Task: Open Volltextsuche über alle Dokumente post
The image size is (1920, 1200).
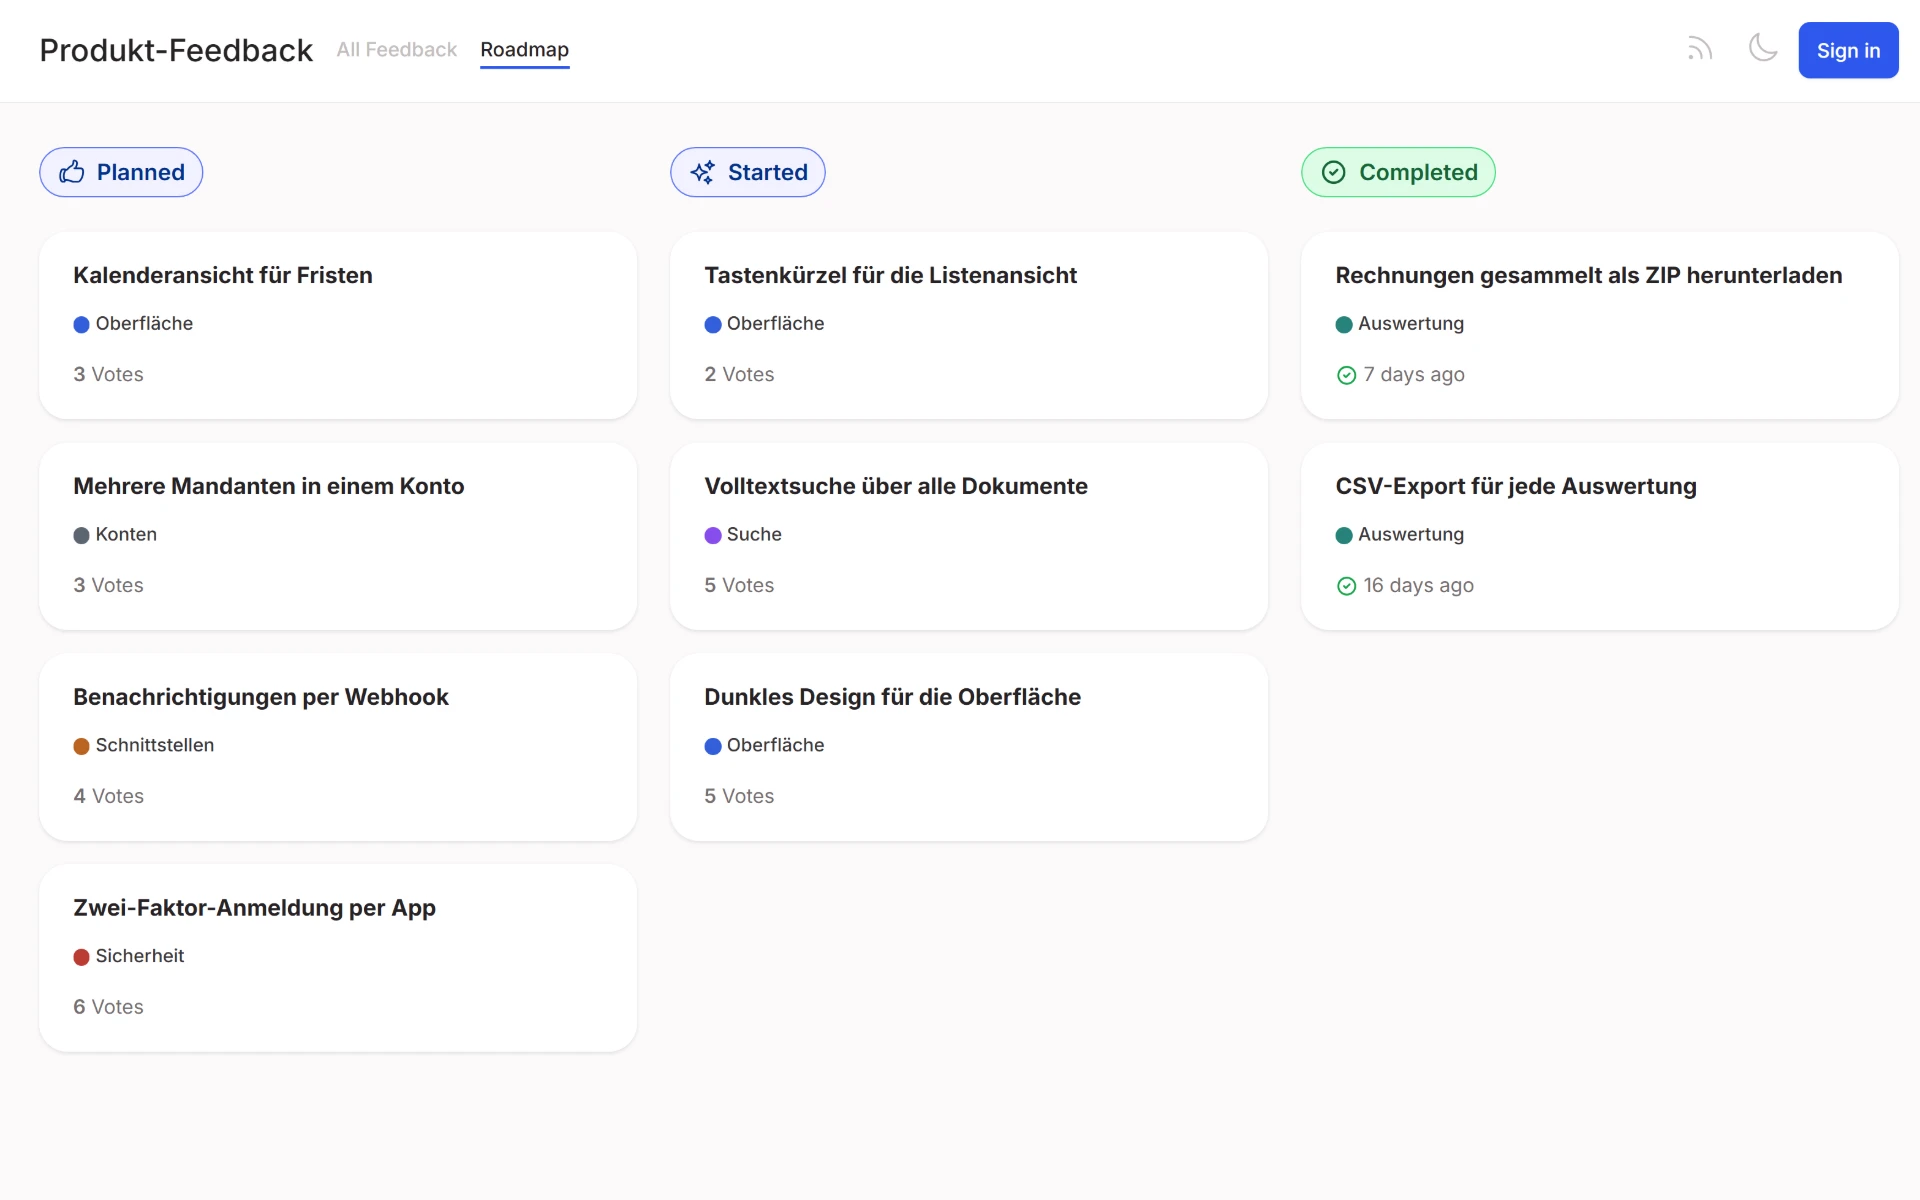Action: click(x=969, y=537)
